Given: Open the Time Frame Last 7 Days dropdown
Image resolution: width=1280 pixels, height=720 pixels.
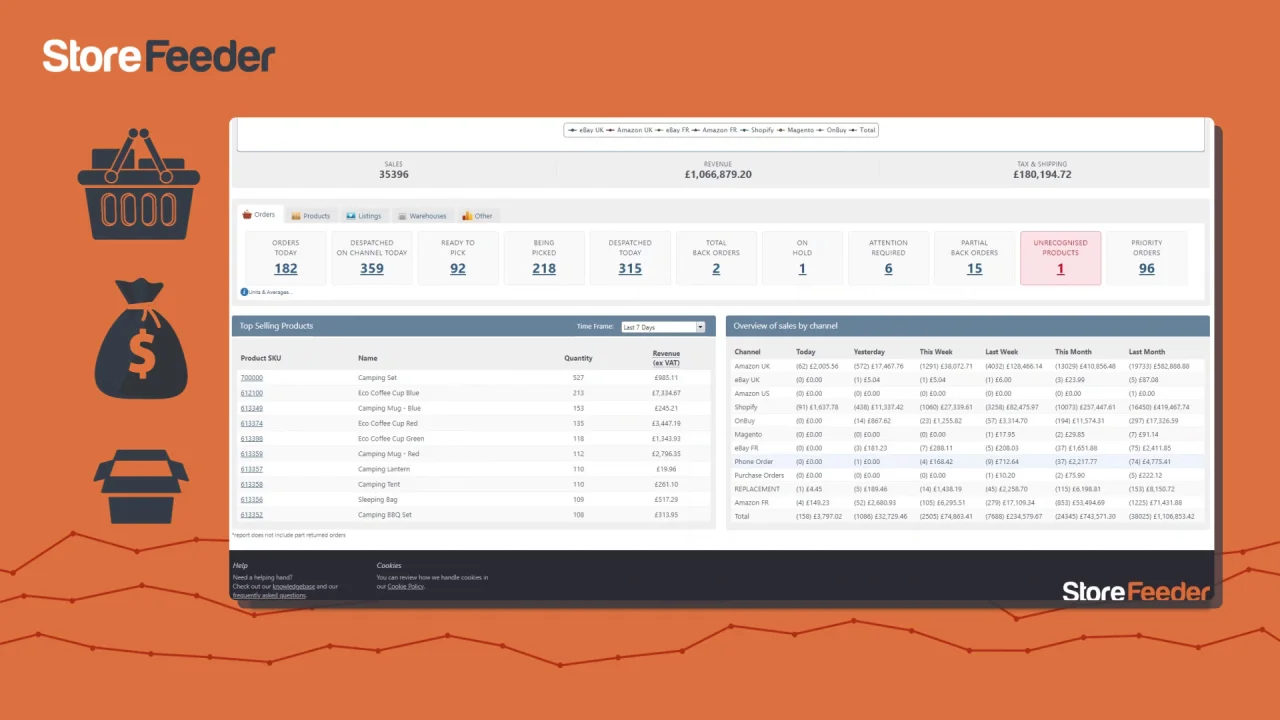Looking at the screenshot, I should click(663, 327).
